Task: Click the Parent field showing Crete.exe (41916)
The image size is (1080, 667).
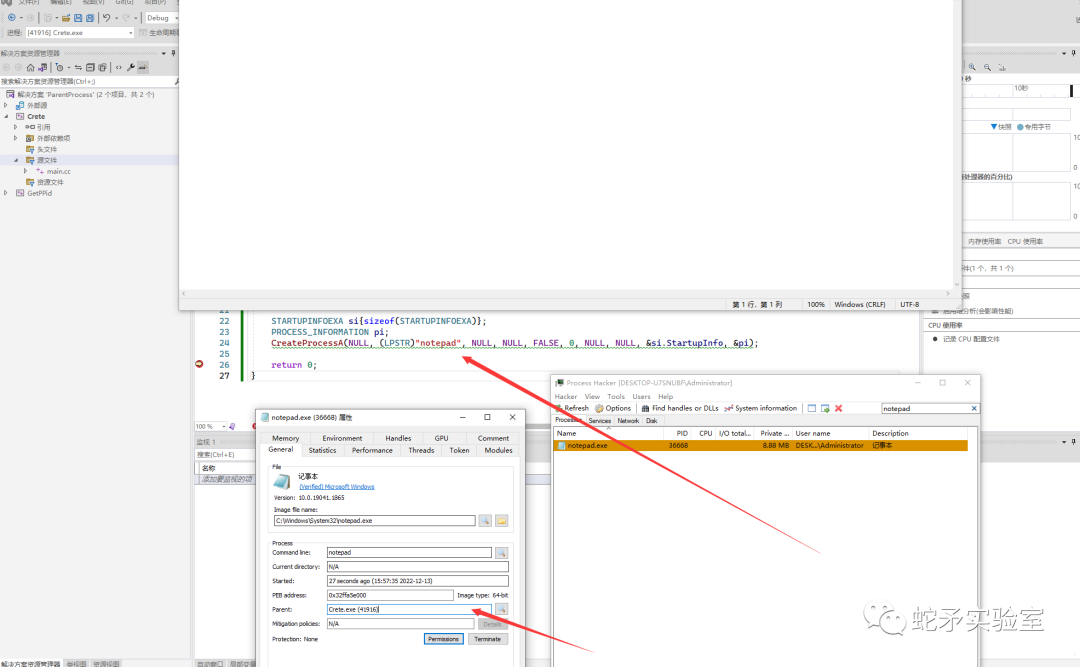Action: pyautogui.click(x=409, y=609)
